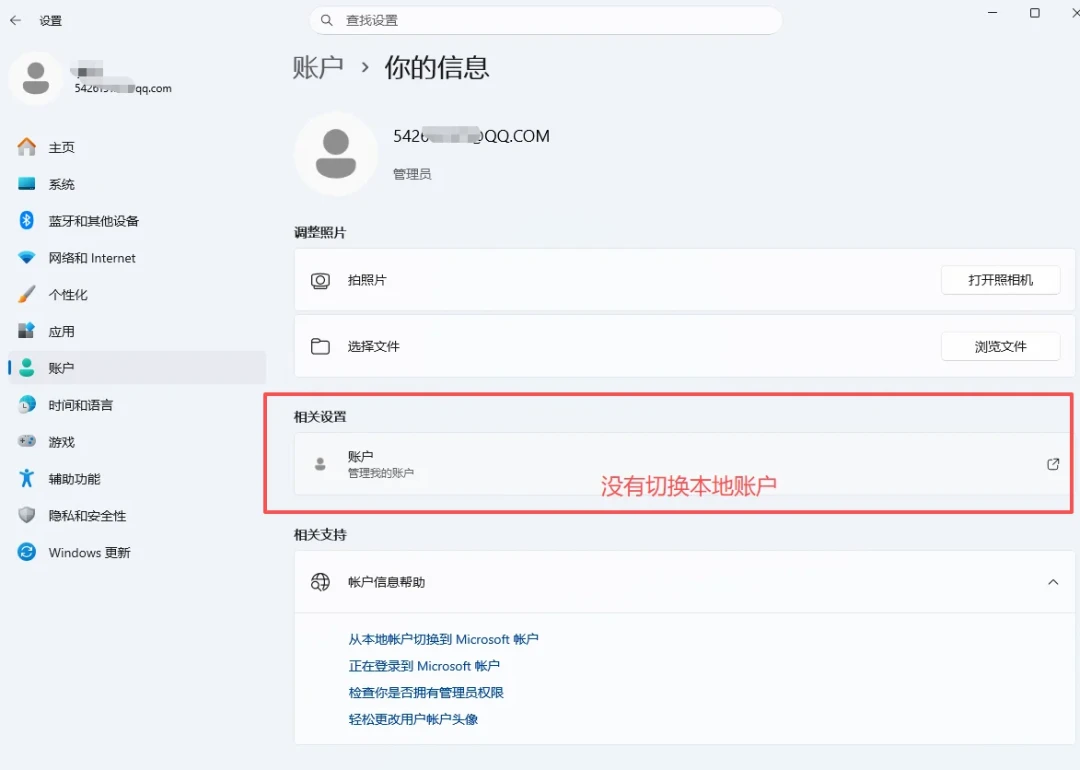Click the sidebar profile avatar

pyautogui.click(x=36, y=78)
